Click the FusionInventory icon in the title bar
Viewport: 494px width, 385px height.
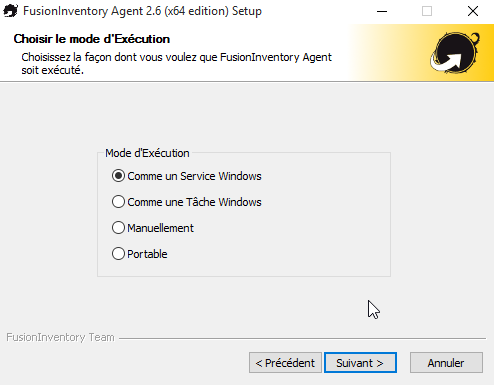(x=10, y=11)
